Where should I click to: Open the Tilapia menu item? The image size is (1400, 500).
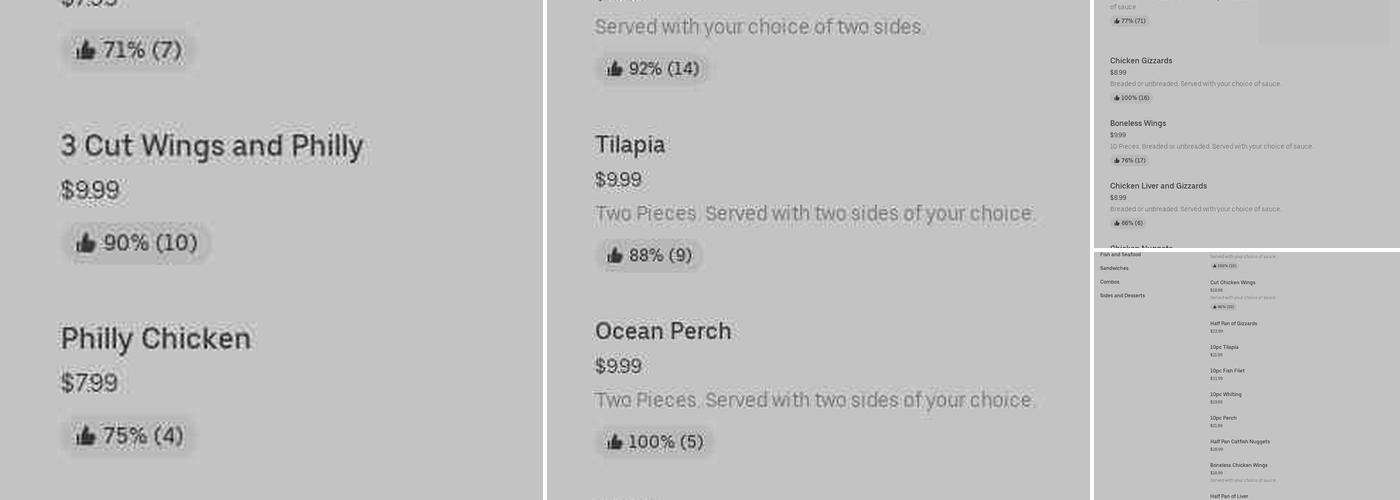point(629,145)
